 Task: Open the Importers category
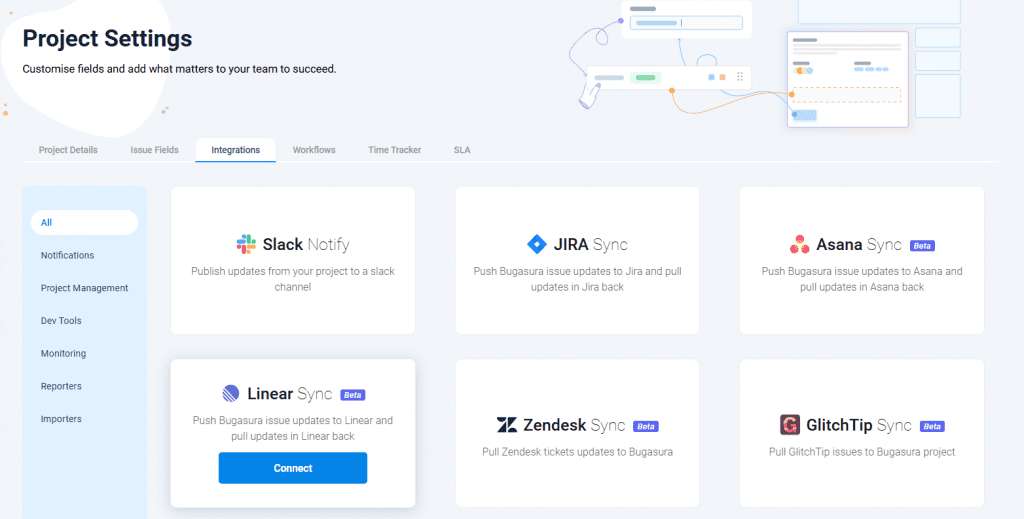point(61,419)
